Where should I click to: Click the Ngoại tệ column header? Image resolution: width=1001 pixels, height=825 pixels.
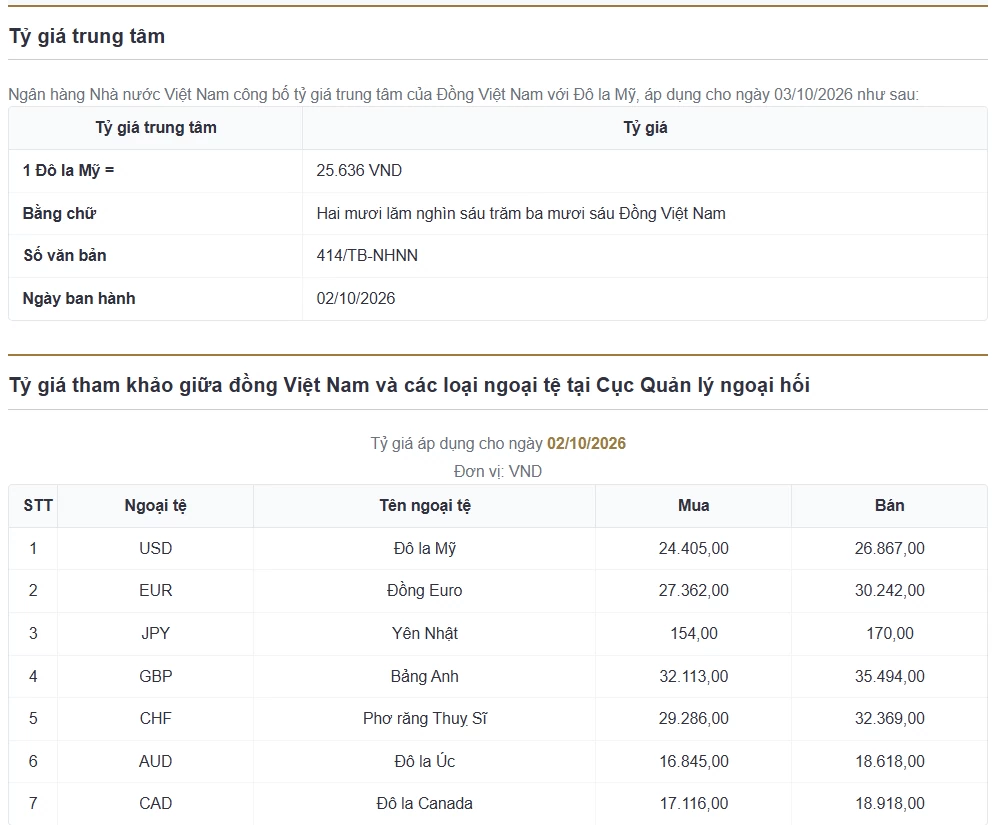point(155,506)
